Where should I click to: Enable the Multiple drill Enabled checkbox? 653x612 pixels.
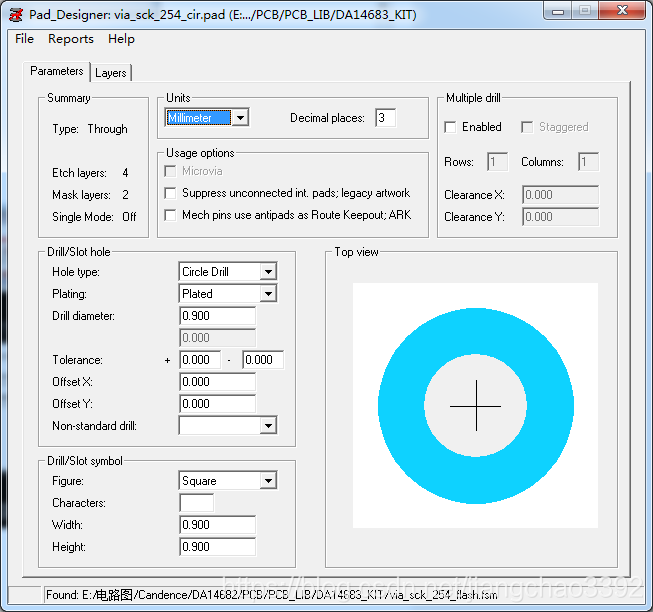[x=451, y=127]
